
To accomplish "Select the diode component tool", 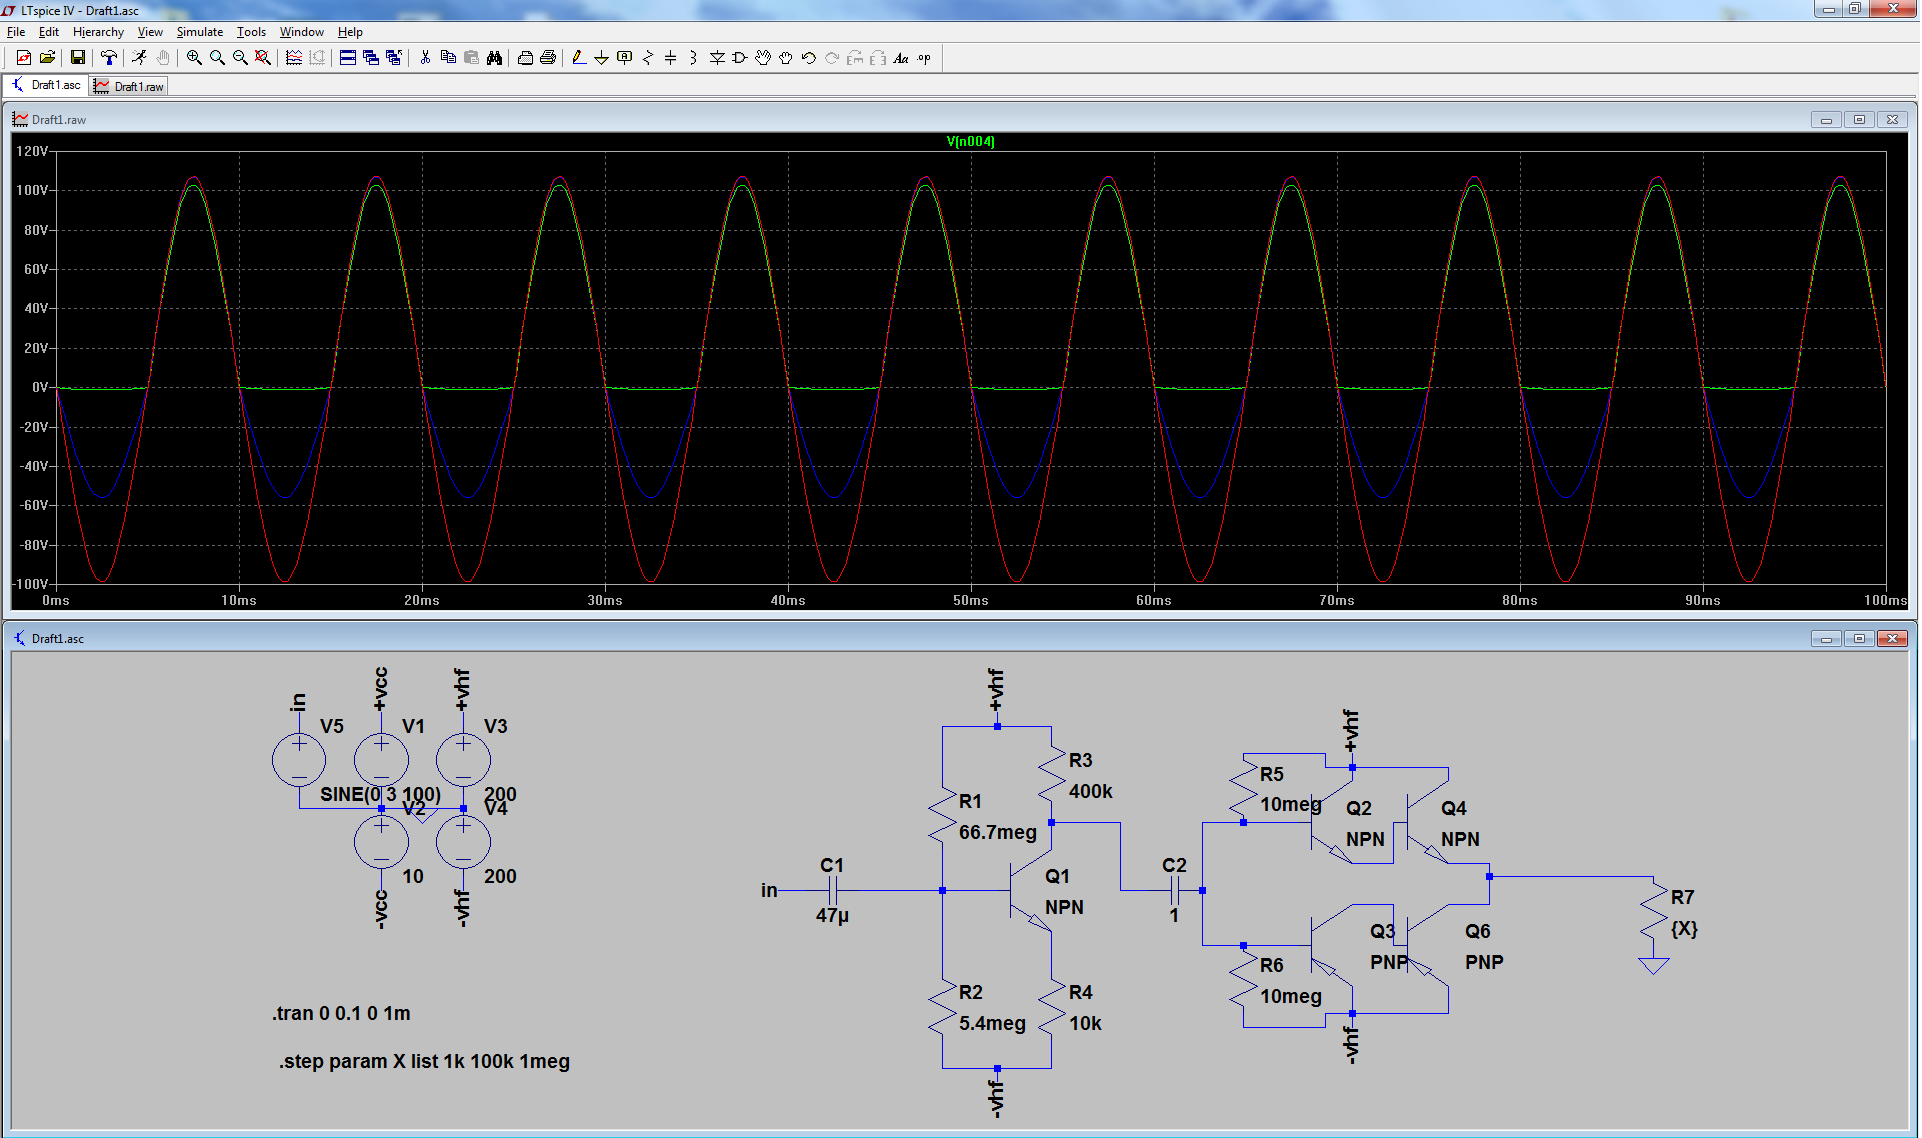I will 716,58.
